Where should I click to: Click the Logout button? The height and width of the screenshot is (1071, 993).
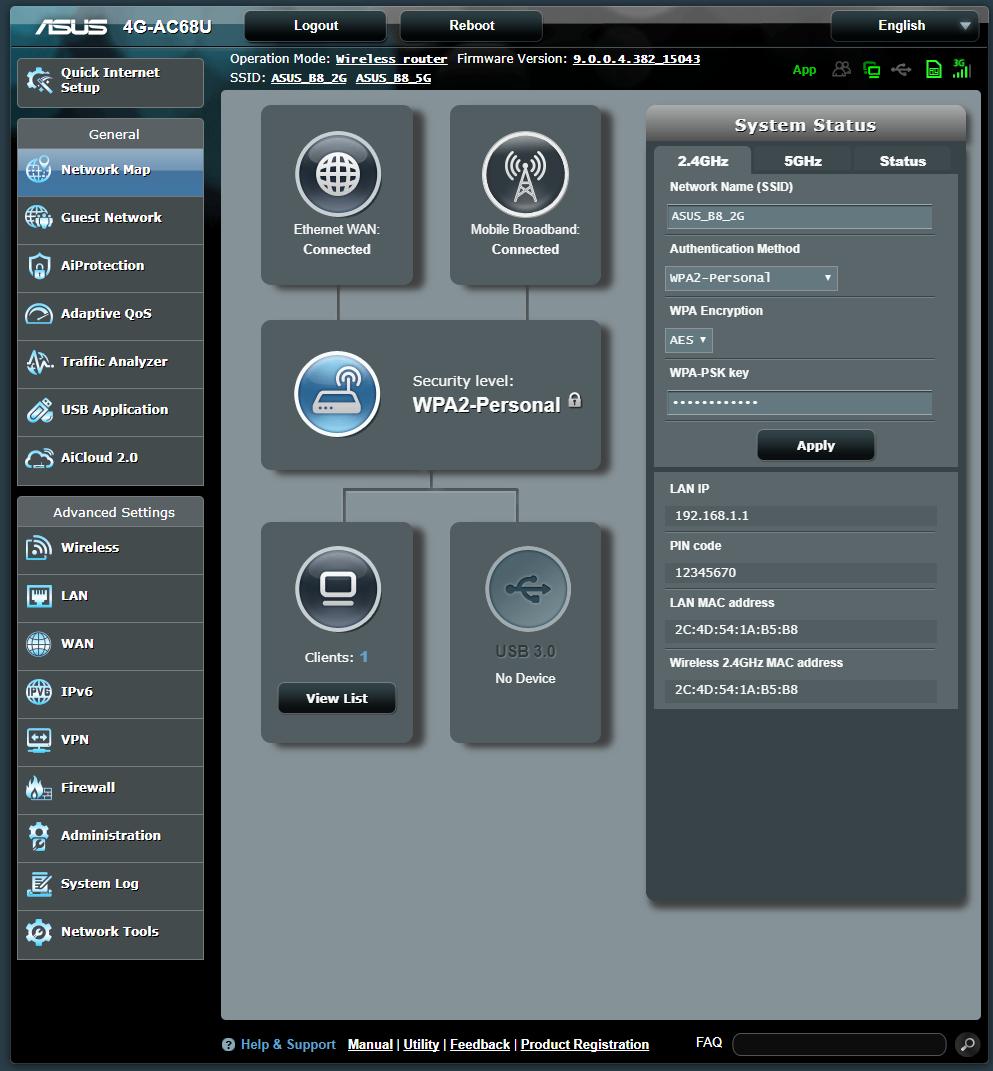[x=316, y=26]
